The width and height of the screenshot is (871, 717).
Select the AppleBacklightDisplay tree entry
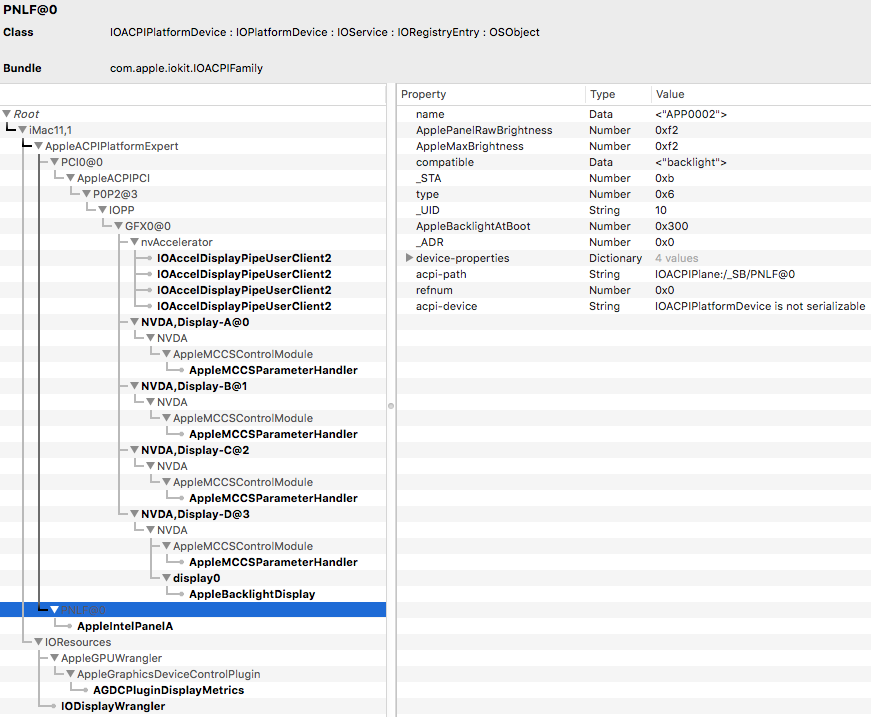coord(252,594)
